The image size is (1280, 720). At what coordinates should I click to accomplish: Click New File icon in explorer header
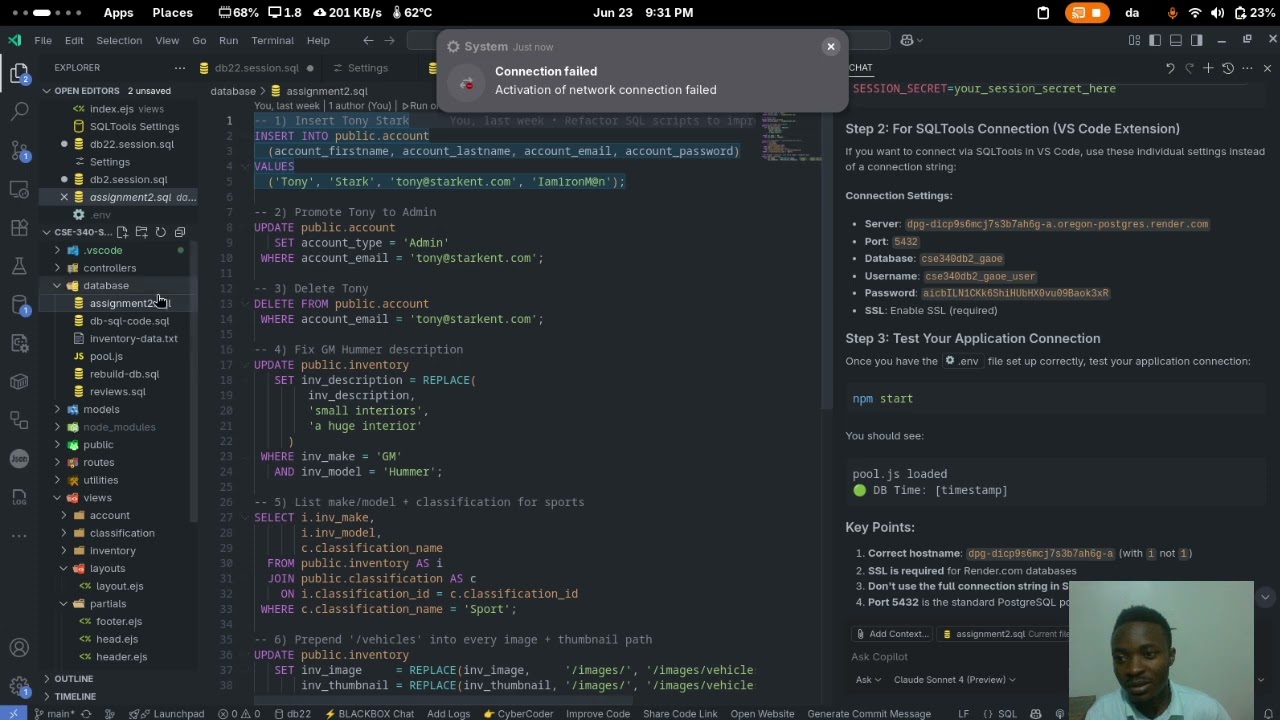(123, 232)
